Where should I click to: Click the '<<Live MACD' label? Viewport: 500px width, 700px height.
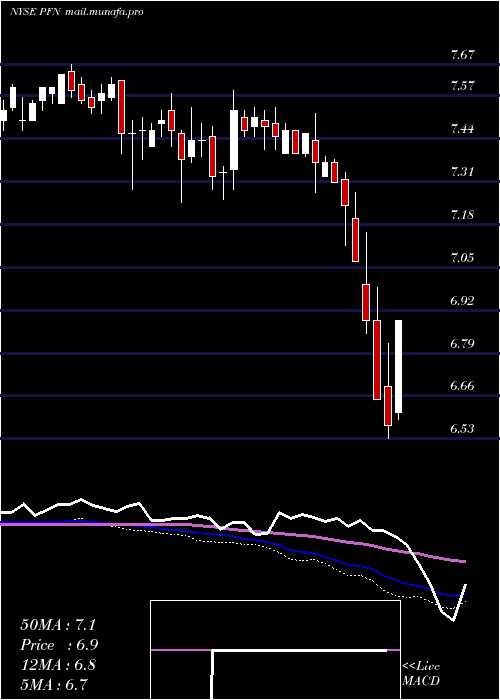(421, 674)
